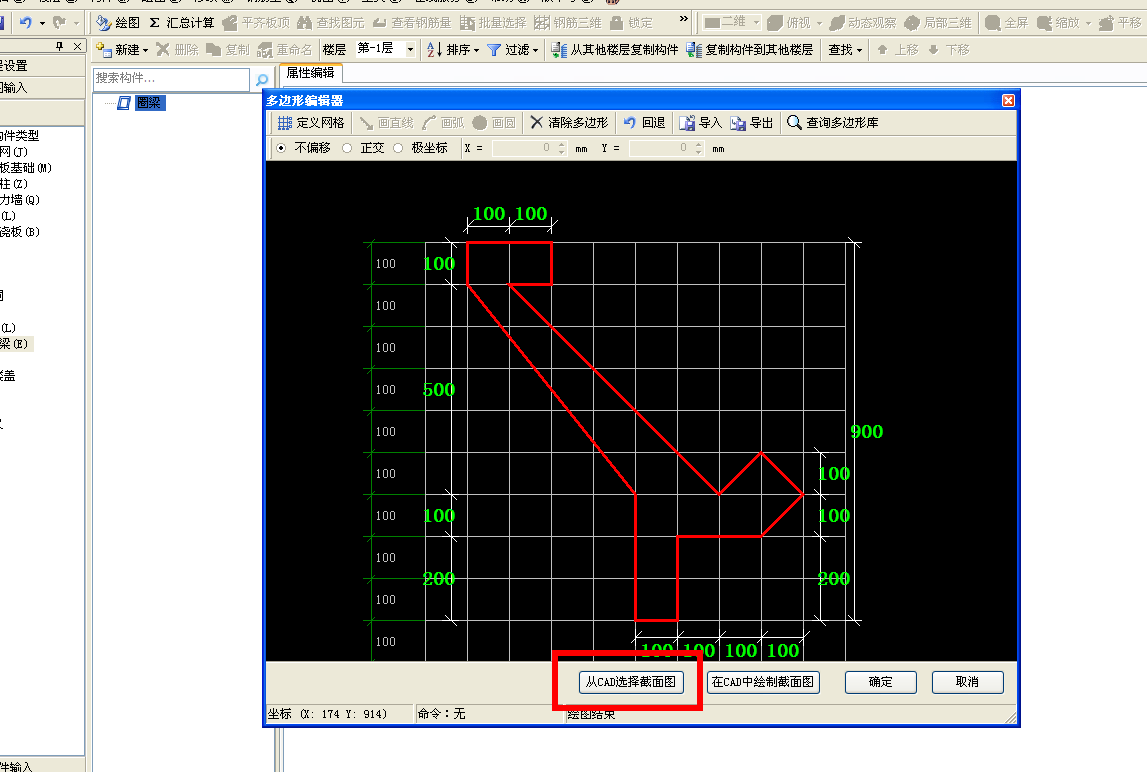Open 查询多边形库 polygon library
Screen dimensions: 1147x772
[832, 122]
